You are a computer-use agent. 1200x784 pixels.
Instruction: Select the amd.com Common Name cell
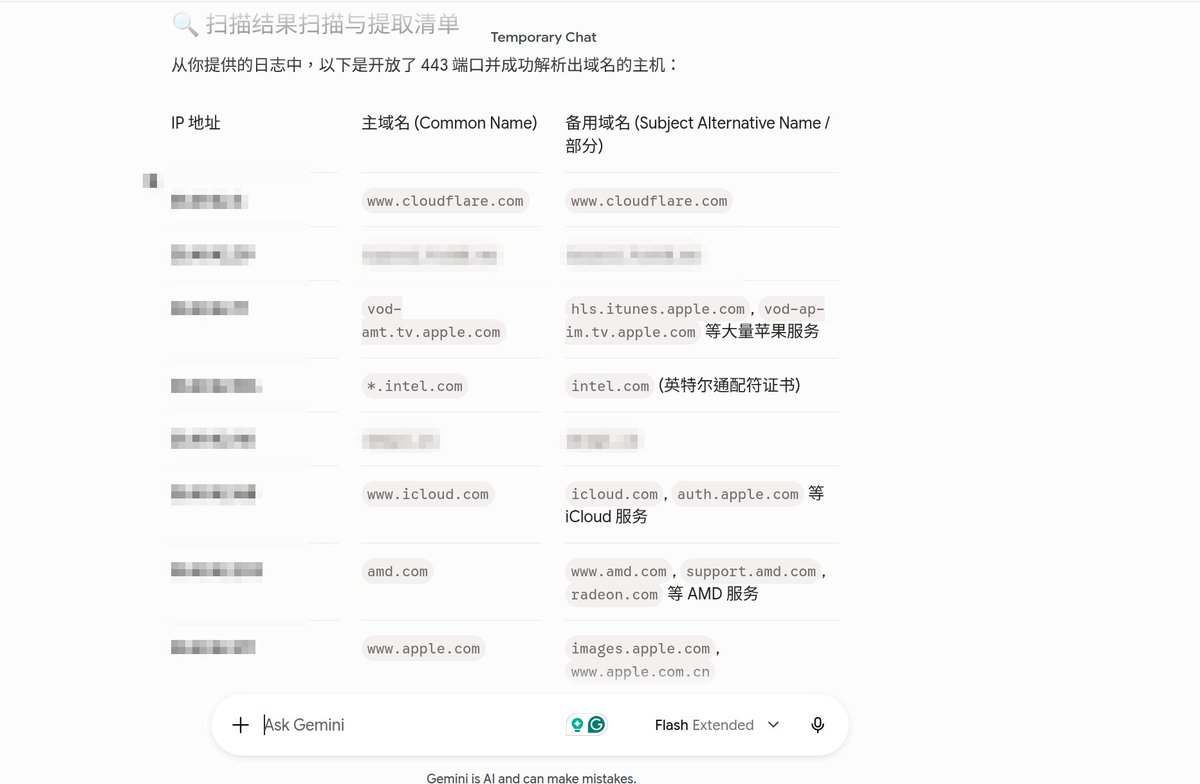pos(397,572)
